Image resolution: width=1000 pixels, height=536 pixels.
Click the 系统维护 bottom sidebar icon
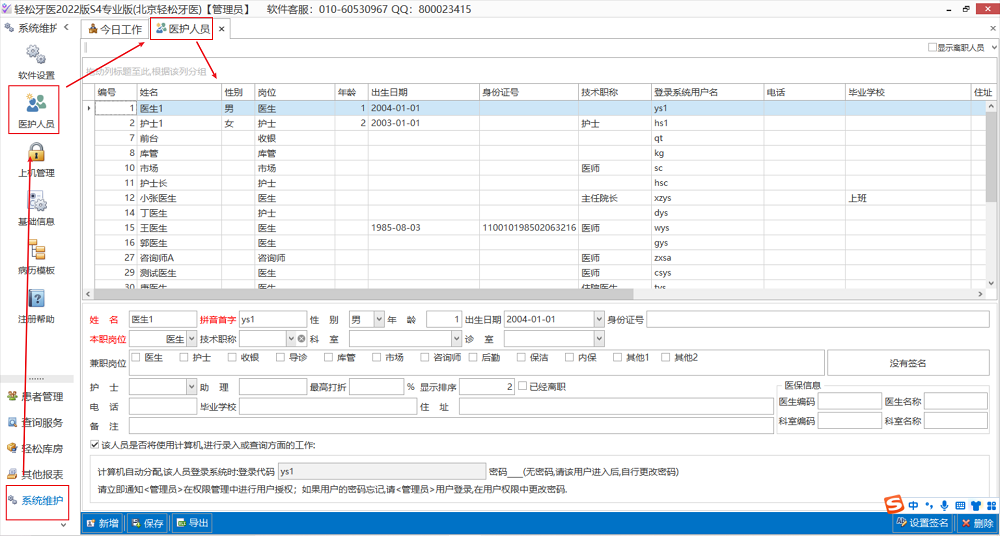pos(11,500)
